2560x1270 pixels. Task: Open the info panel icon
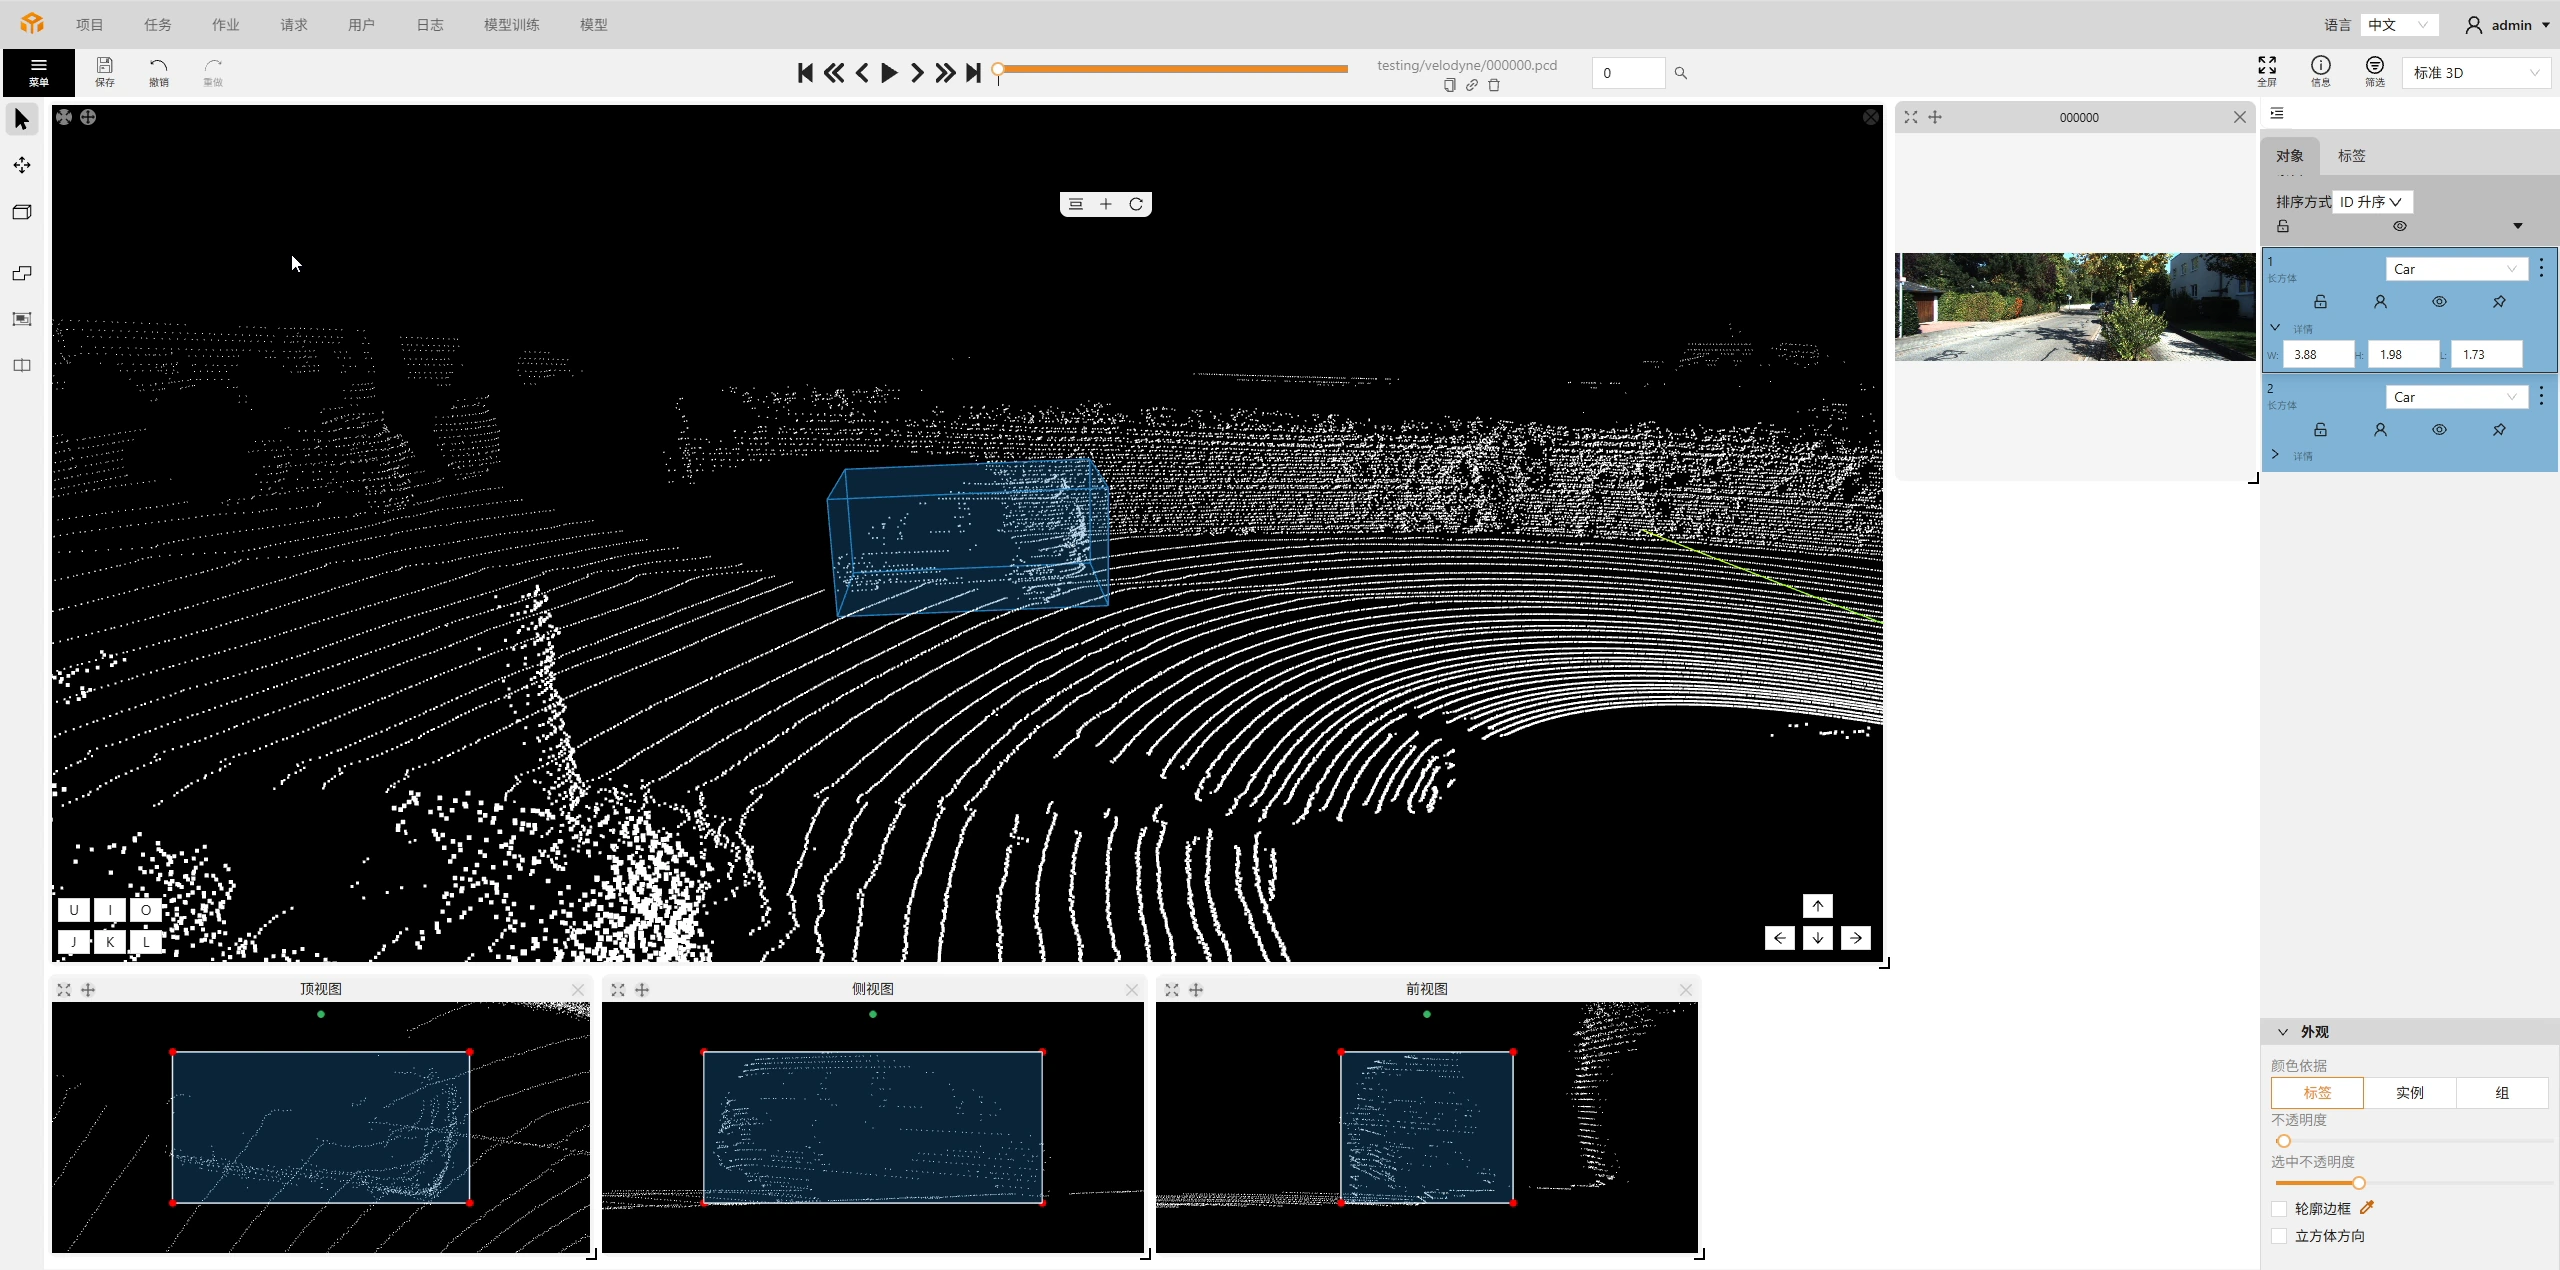2321,71
